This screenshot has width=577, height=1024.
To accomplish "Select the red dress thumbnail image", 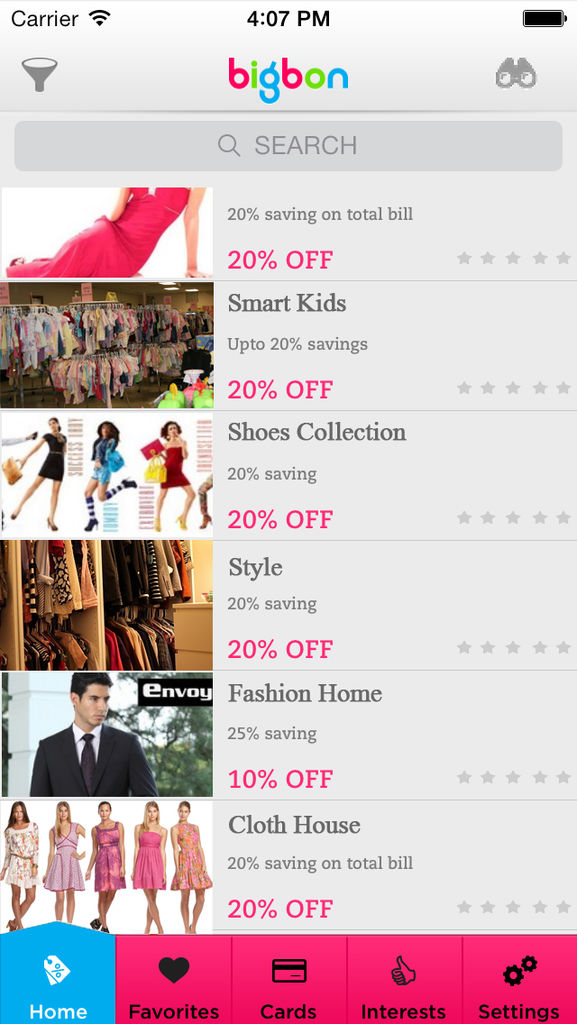I will [107, 232].
